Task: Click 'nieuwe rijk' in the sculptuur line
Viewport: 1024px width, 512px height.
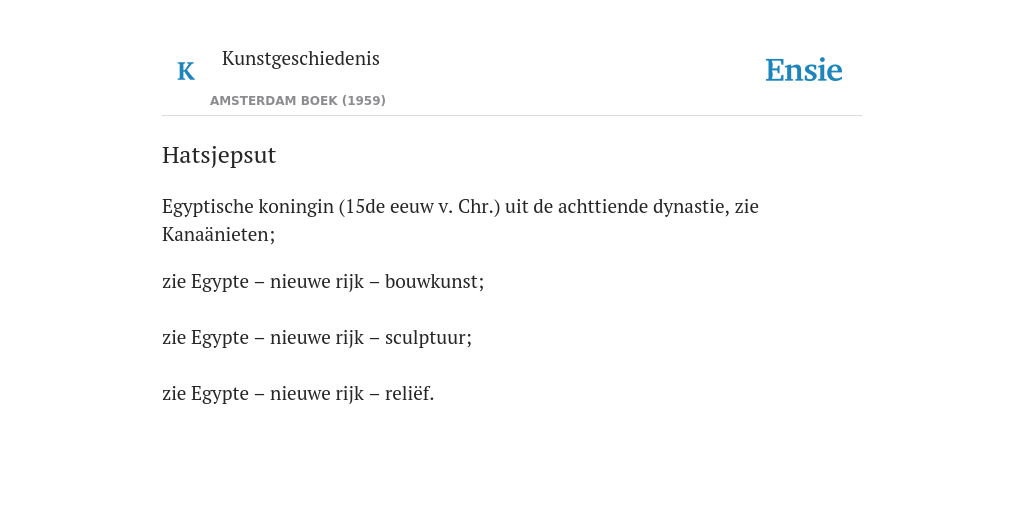Action: [317, 338]
